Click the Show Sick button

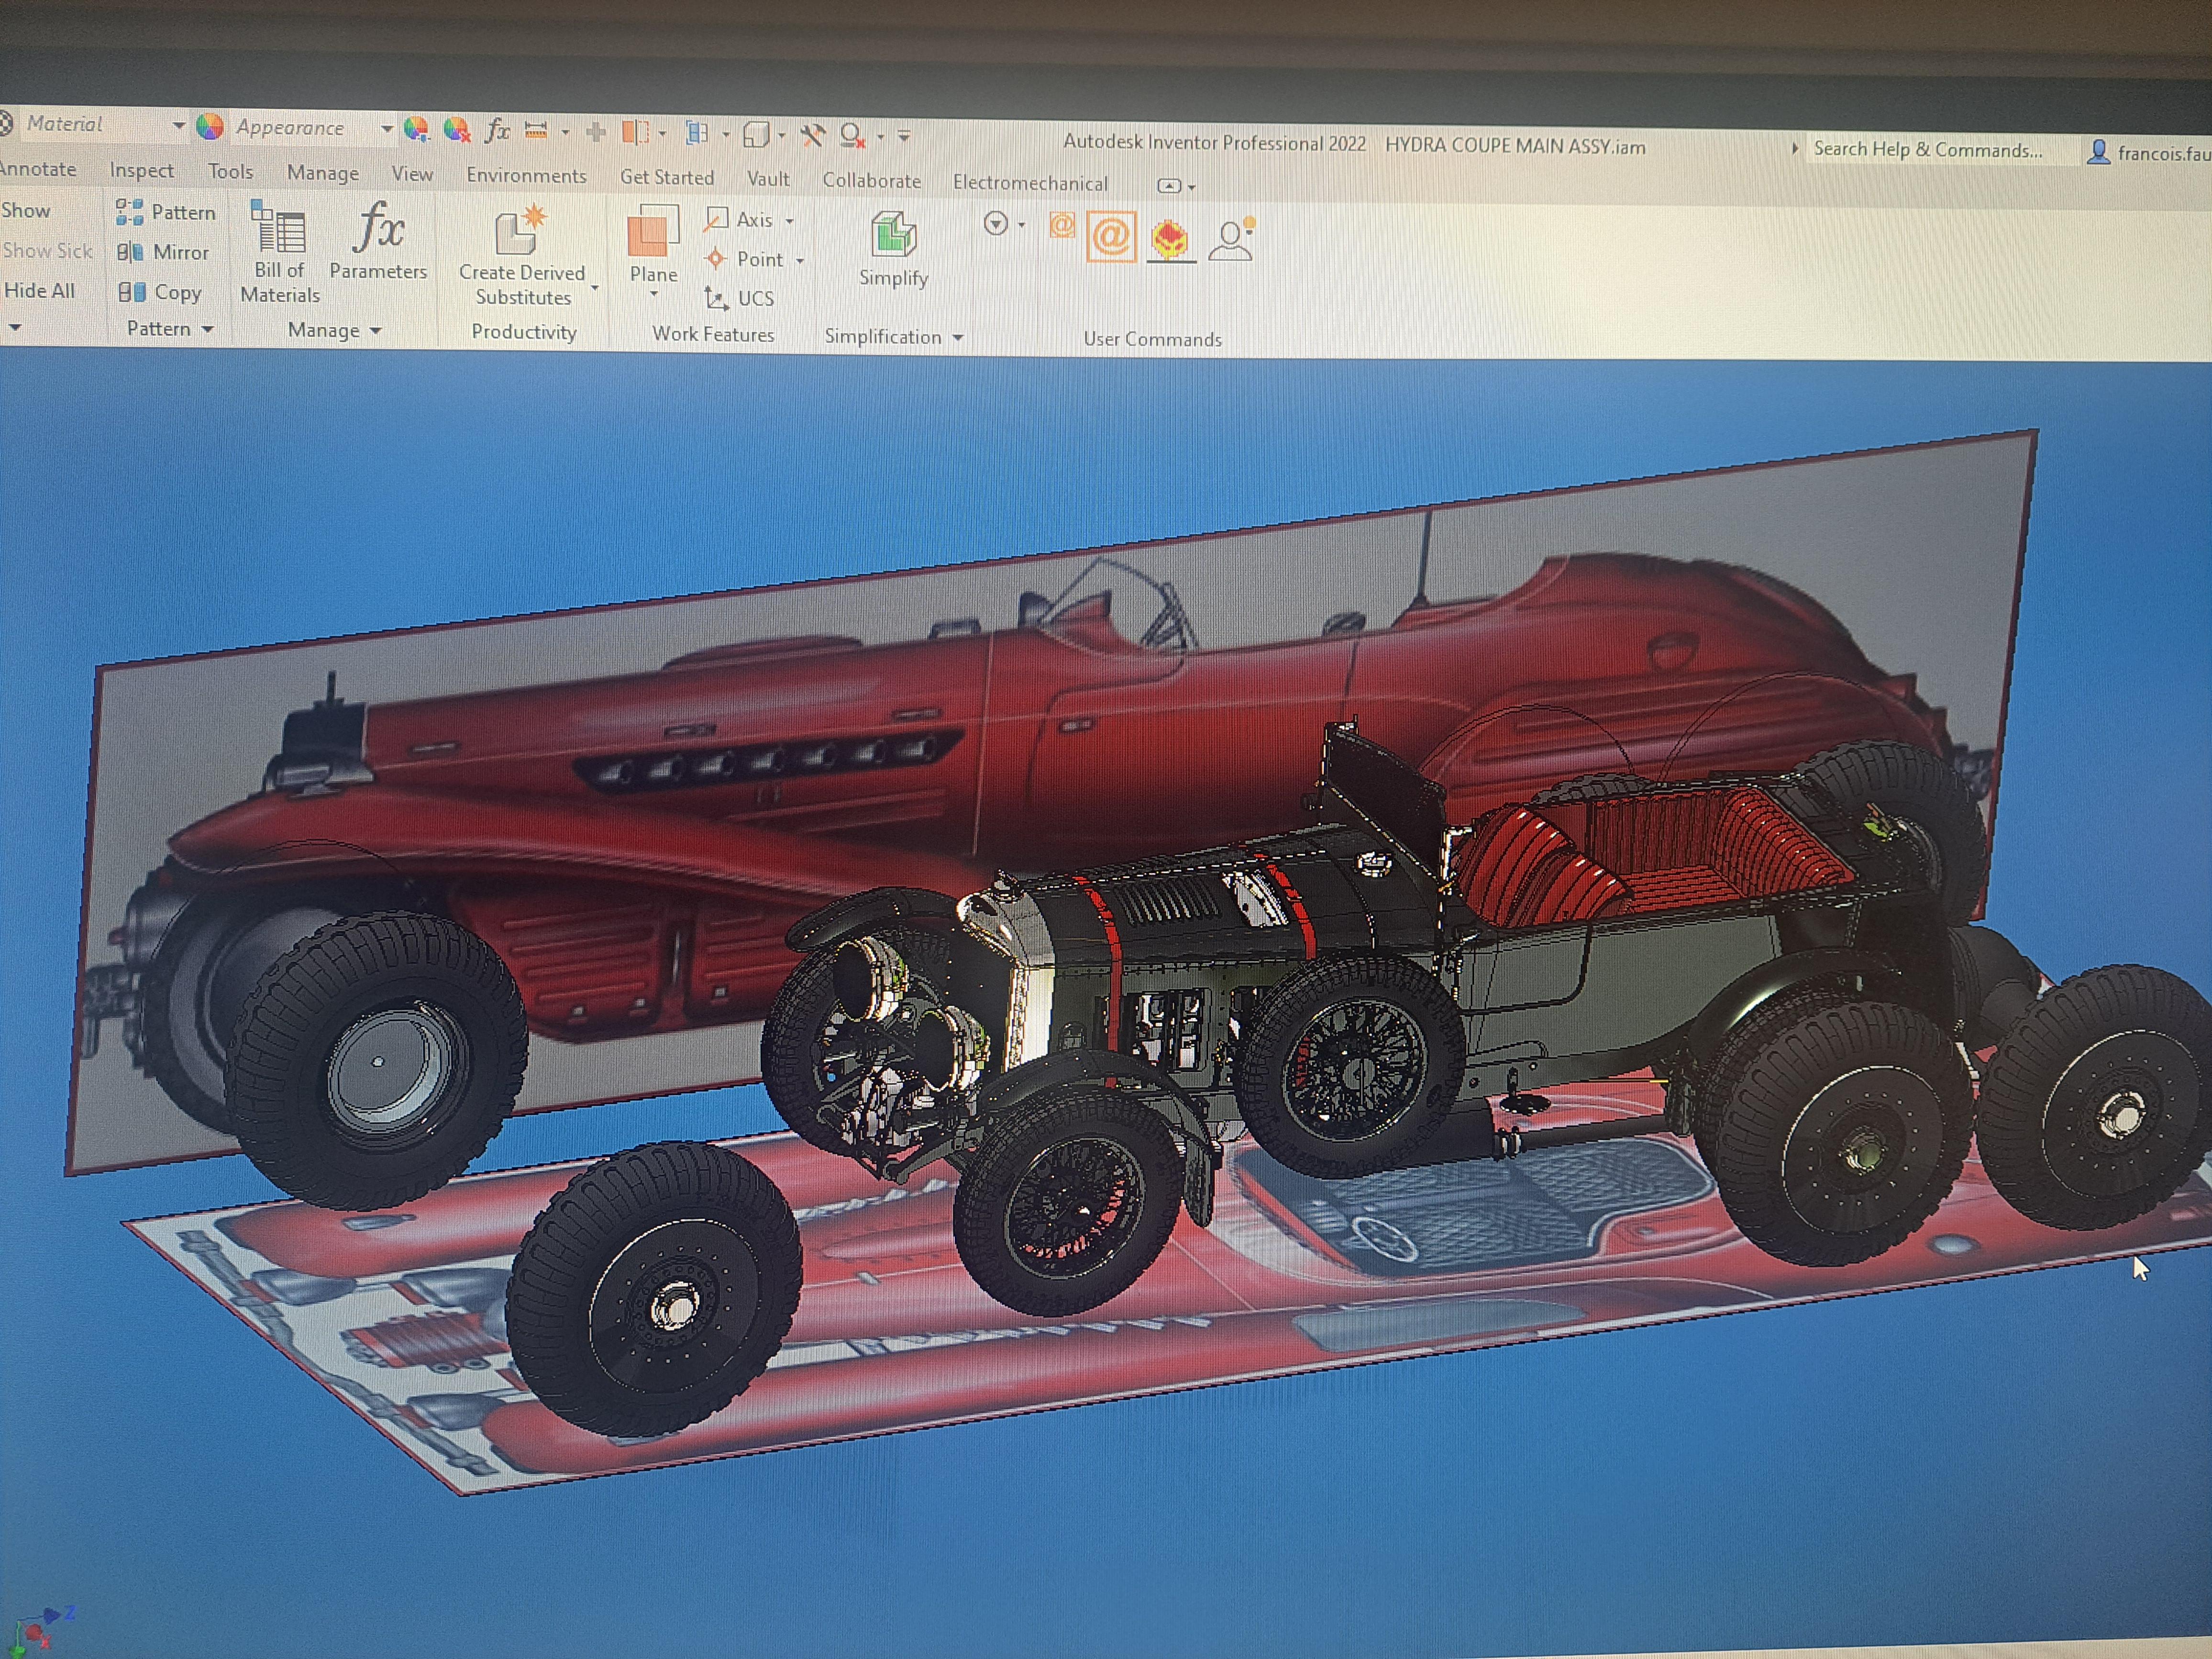(x=47, y=251)
